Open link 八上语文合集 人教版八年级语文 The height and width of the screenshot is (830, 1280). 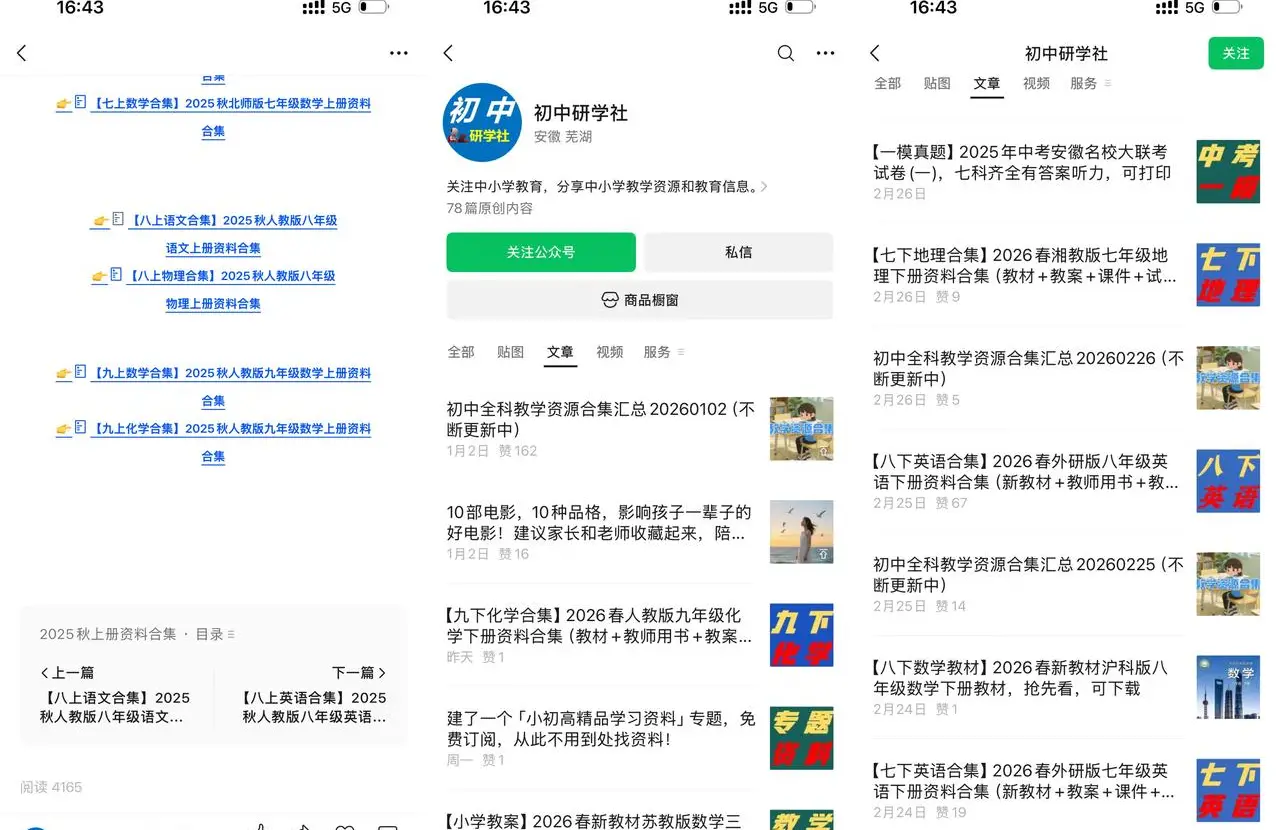pyautogui.click(x=214, y=234)
